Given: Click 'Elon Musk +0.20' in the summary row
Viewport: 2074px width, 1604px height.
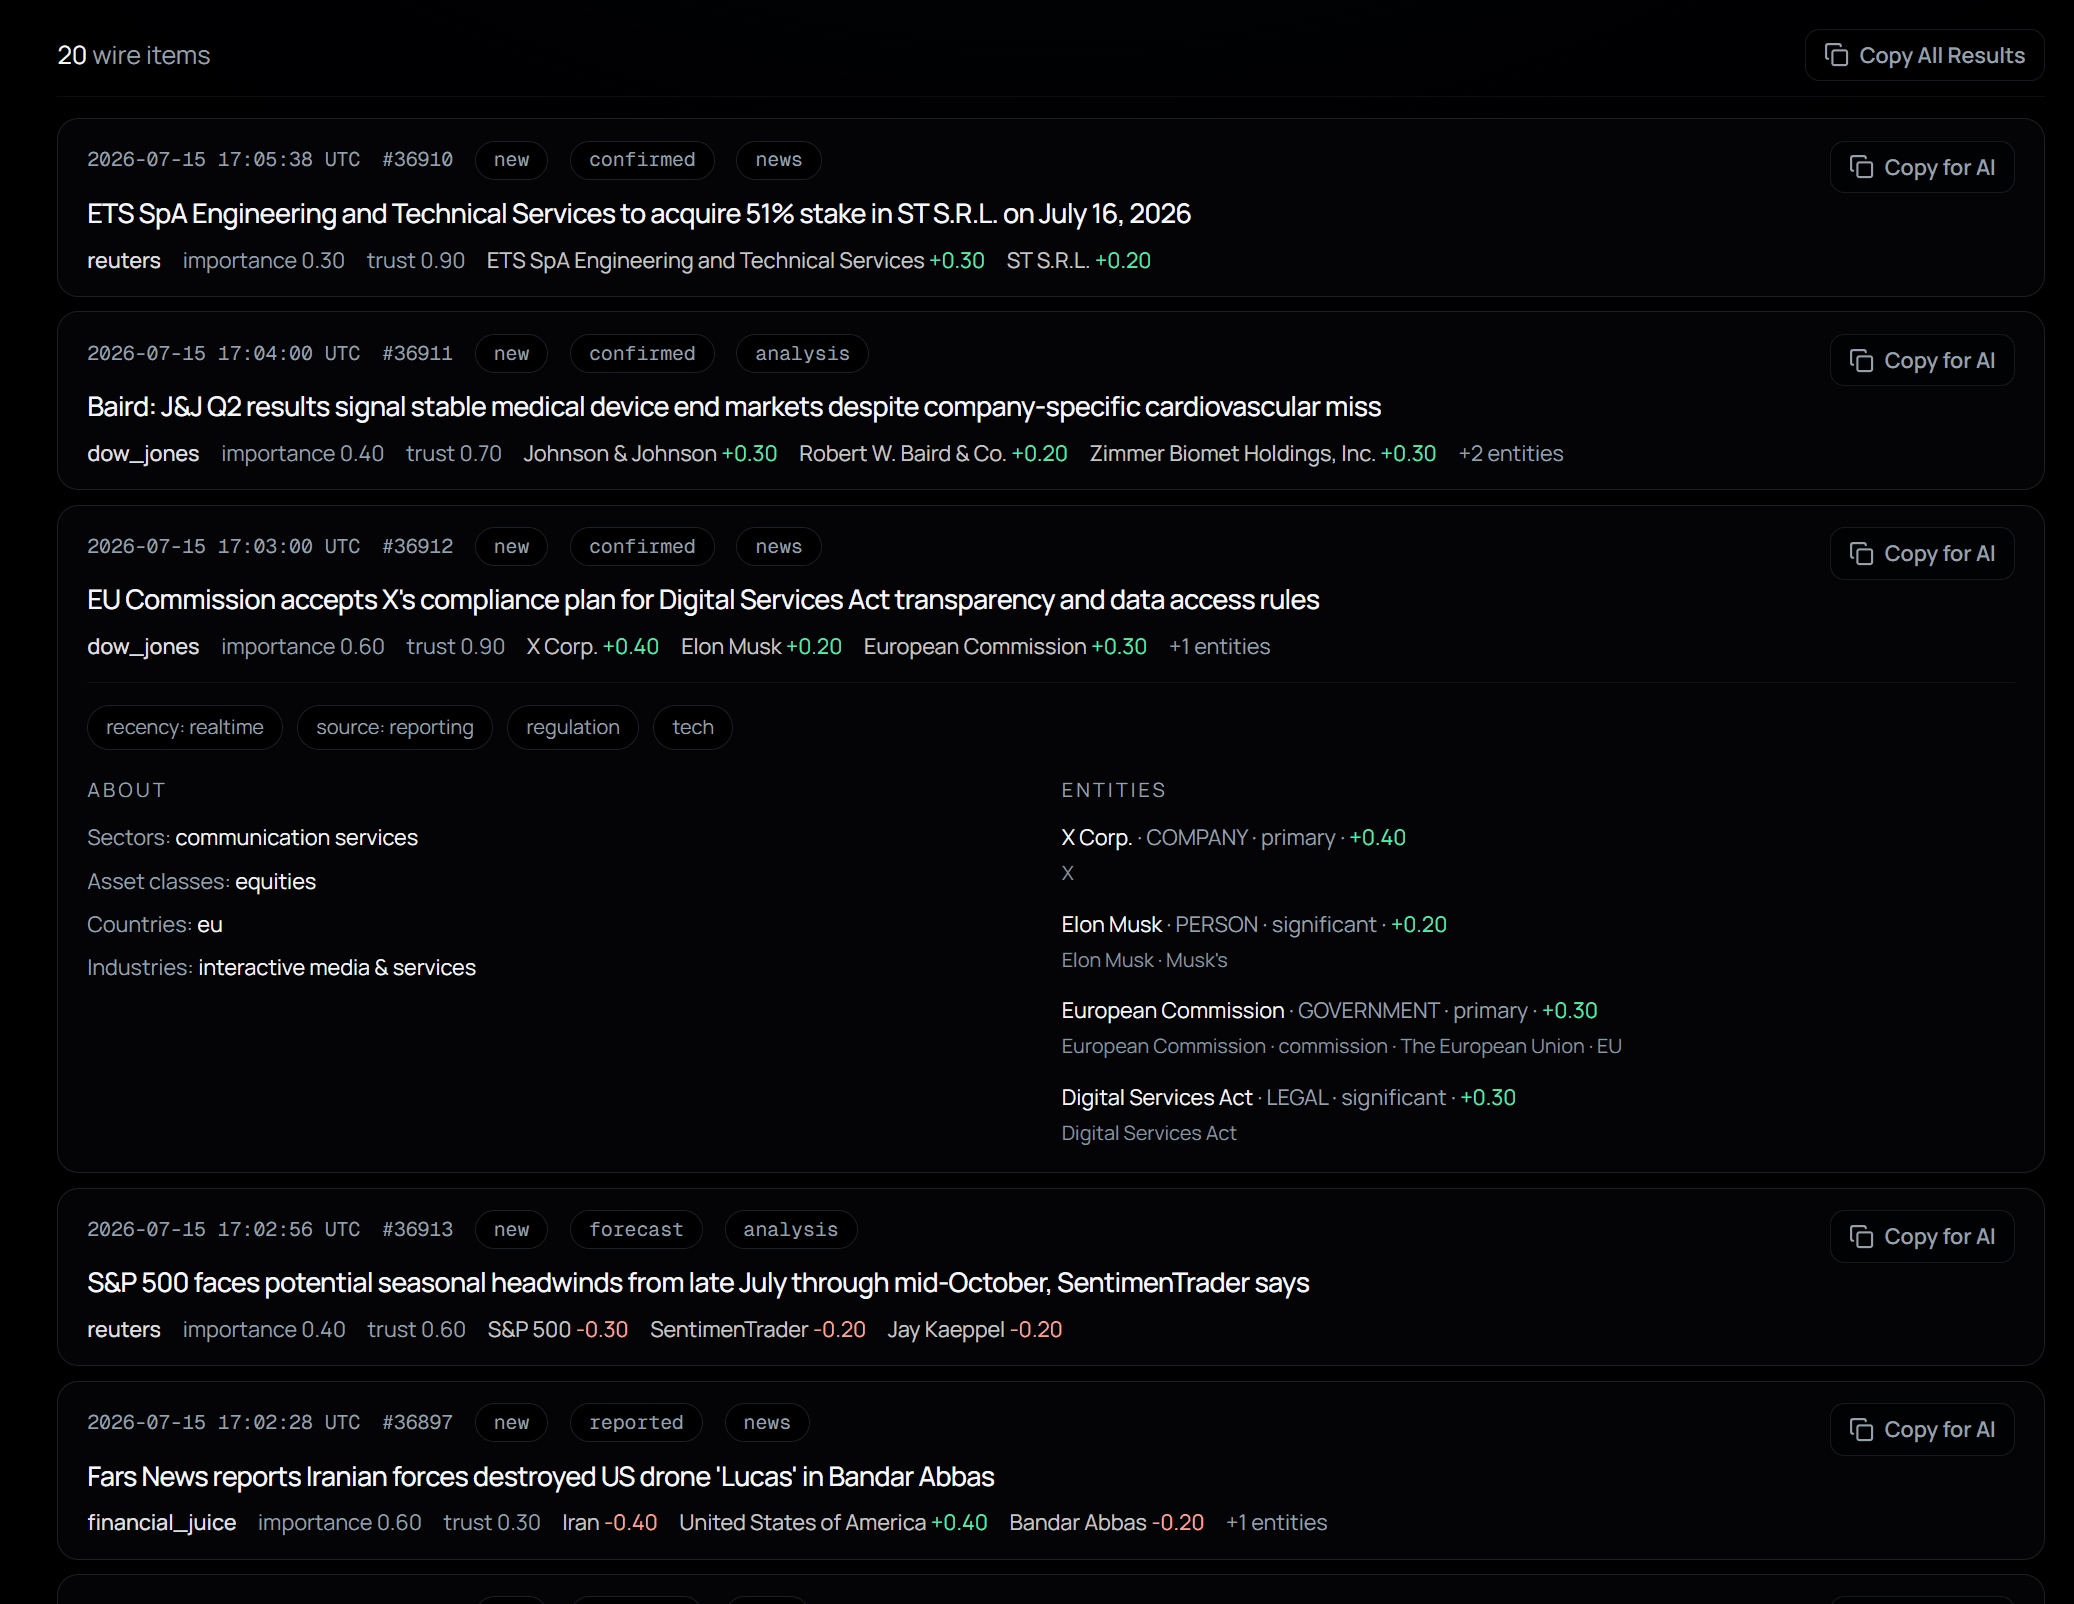Looking at the screenshot, I should coord(761,646).
